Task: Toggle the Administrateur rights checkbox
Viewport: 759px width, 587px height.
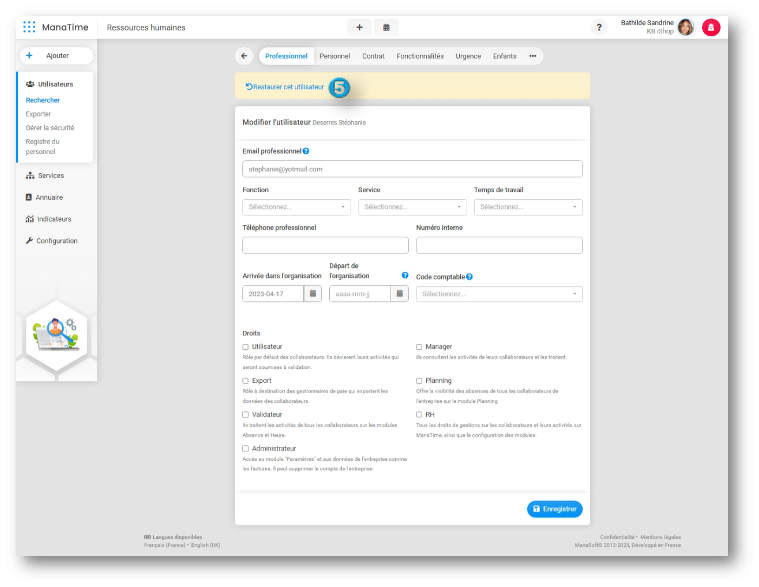Action: (x=245, y=449)
